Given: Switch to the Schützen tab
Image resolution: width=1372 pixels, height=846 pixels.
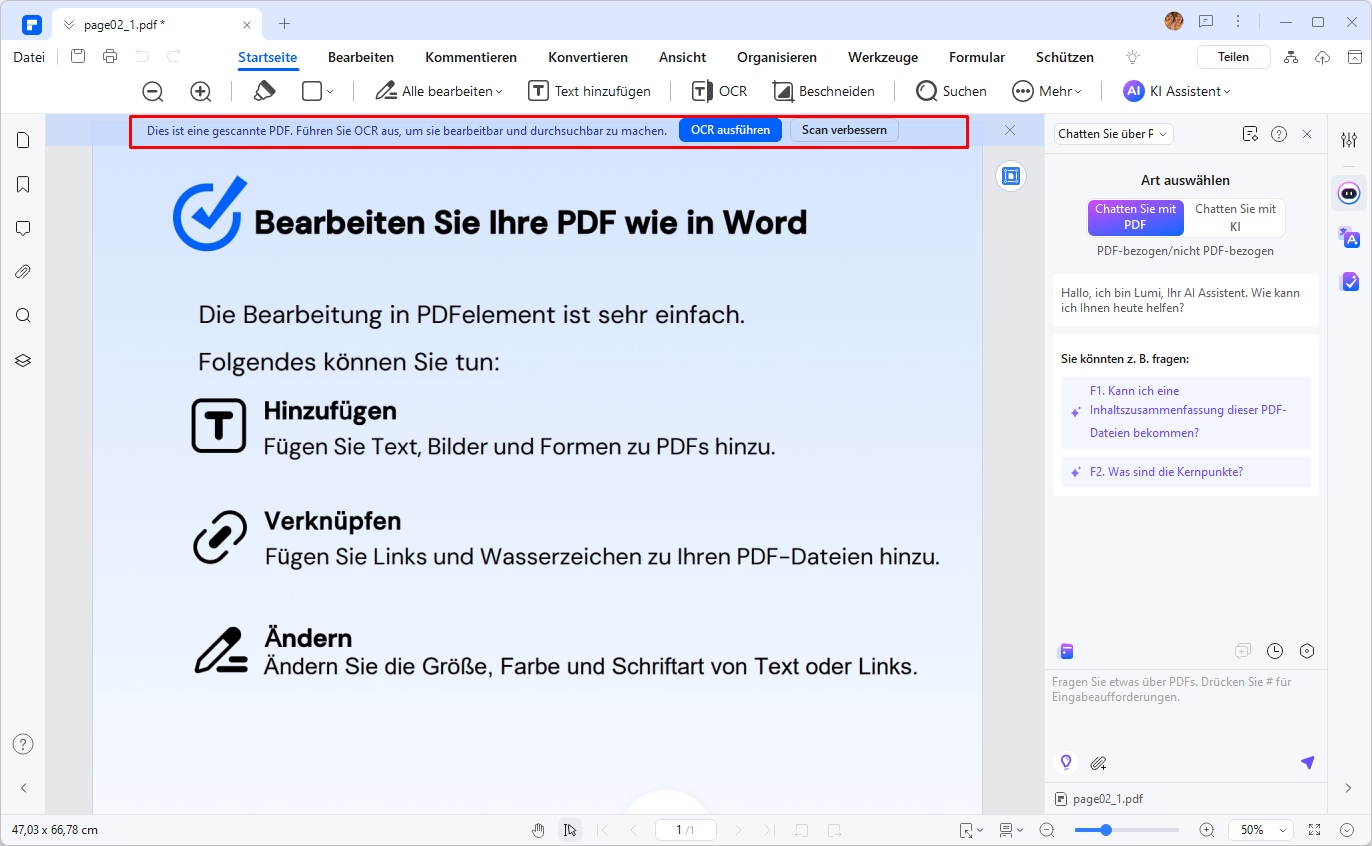Looking at the screenshot, I should [x=1065, y=58].
